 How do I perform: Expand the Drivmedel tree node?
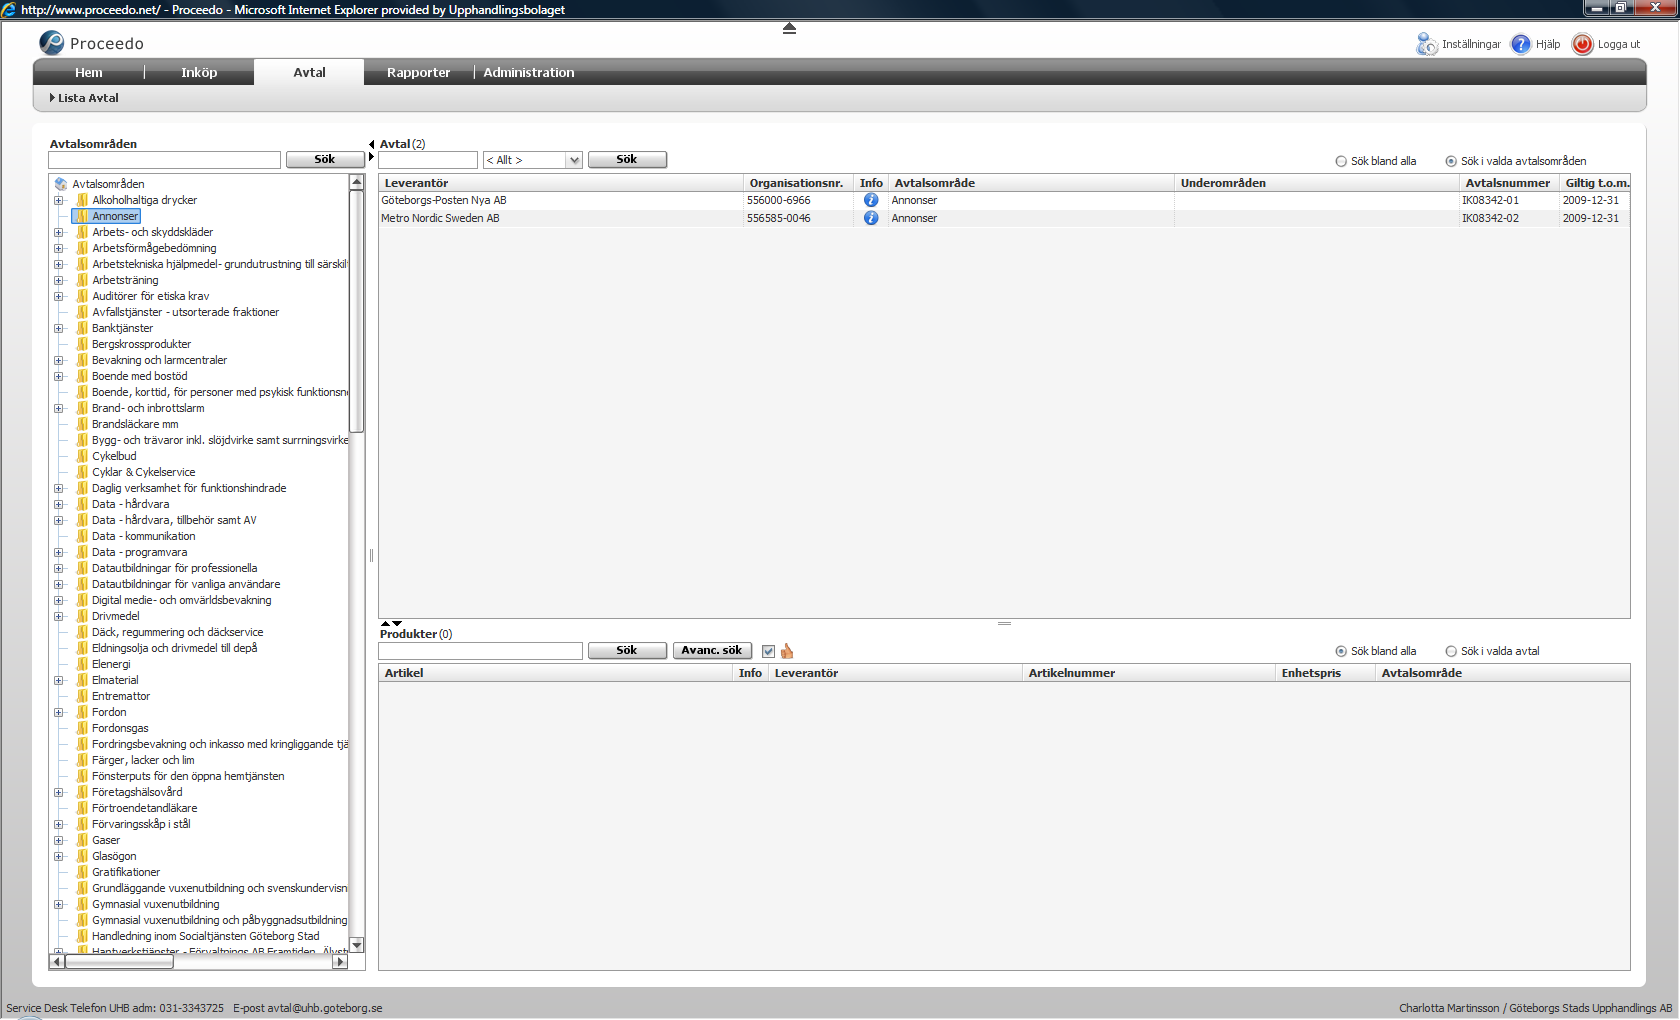pos(58,616)
